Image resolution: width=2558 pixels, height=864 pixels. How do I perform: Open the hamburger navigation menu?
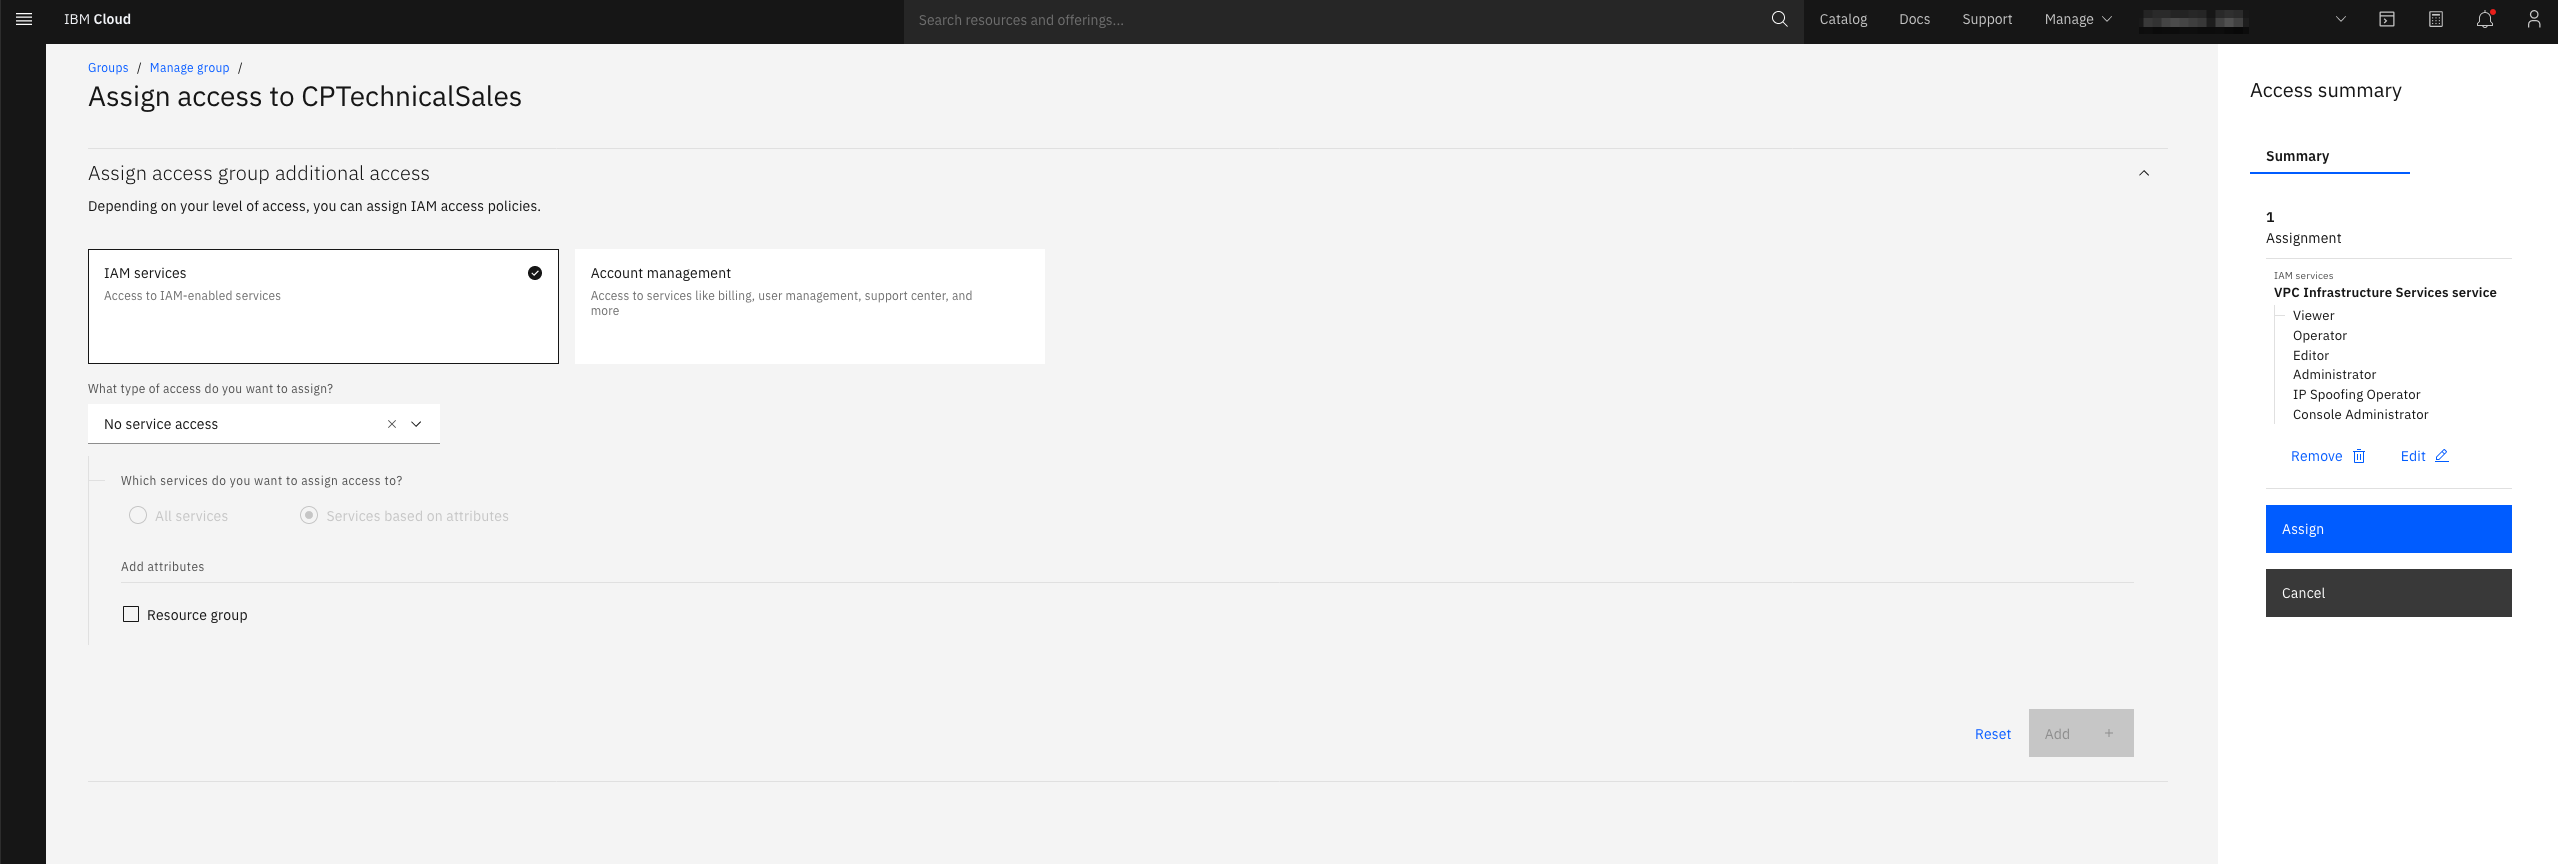(x=24, y=19)
